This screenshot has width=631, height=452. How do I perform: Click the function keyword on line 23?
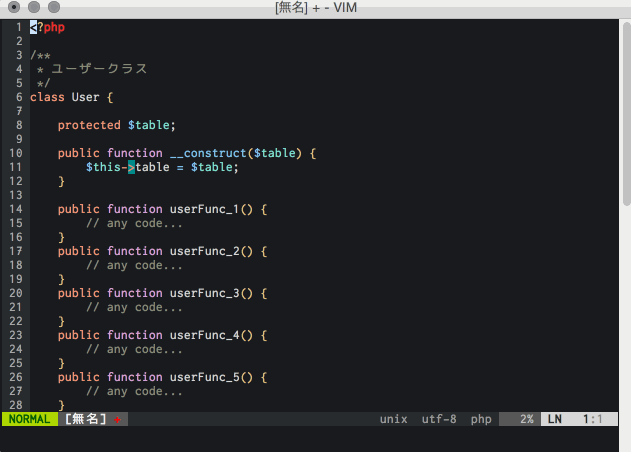pos(134,335)
